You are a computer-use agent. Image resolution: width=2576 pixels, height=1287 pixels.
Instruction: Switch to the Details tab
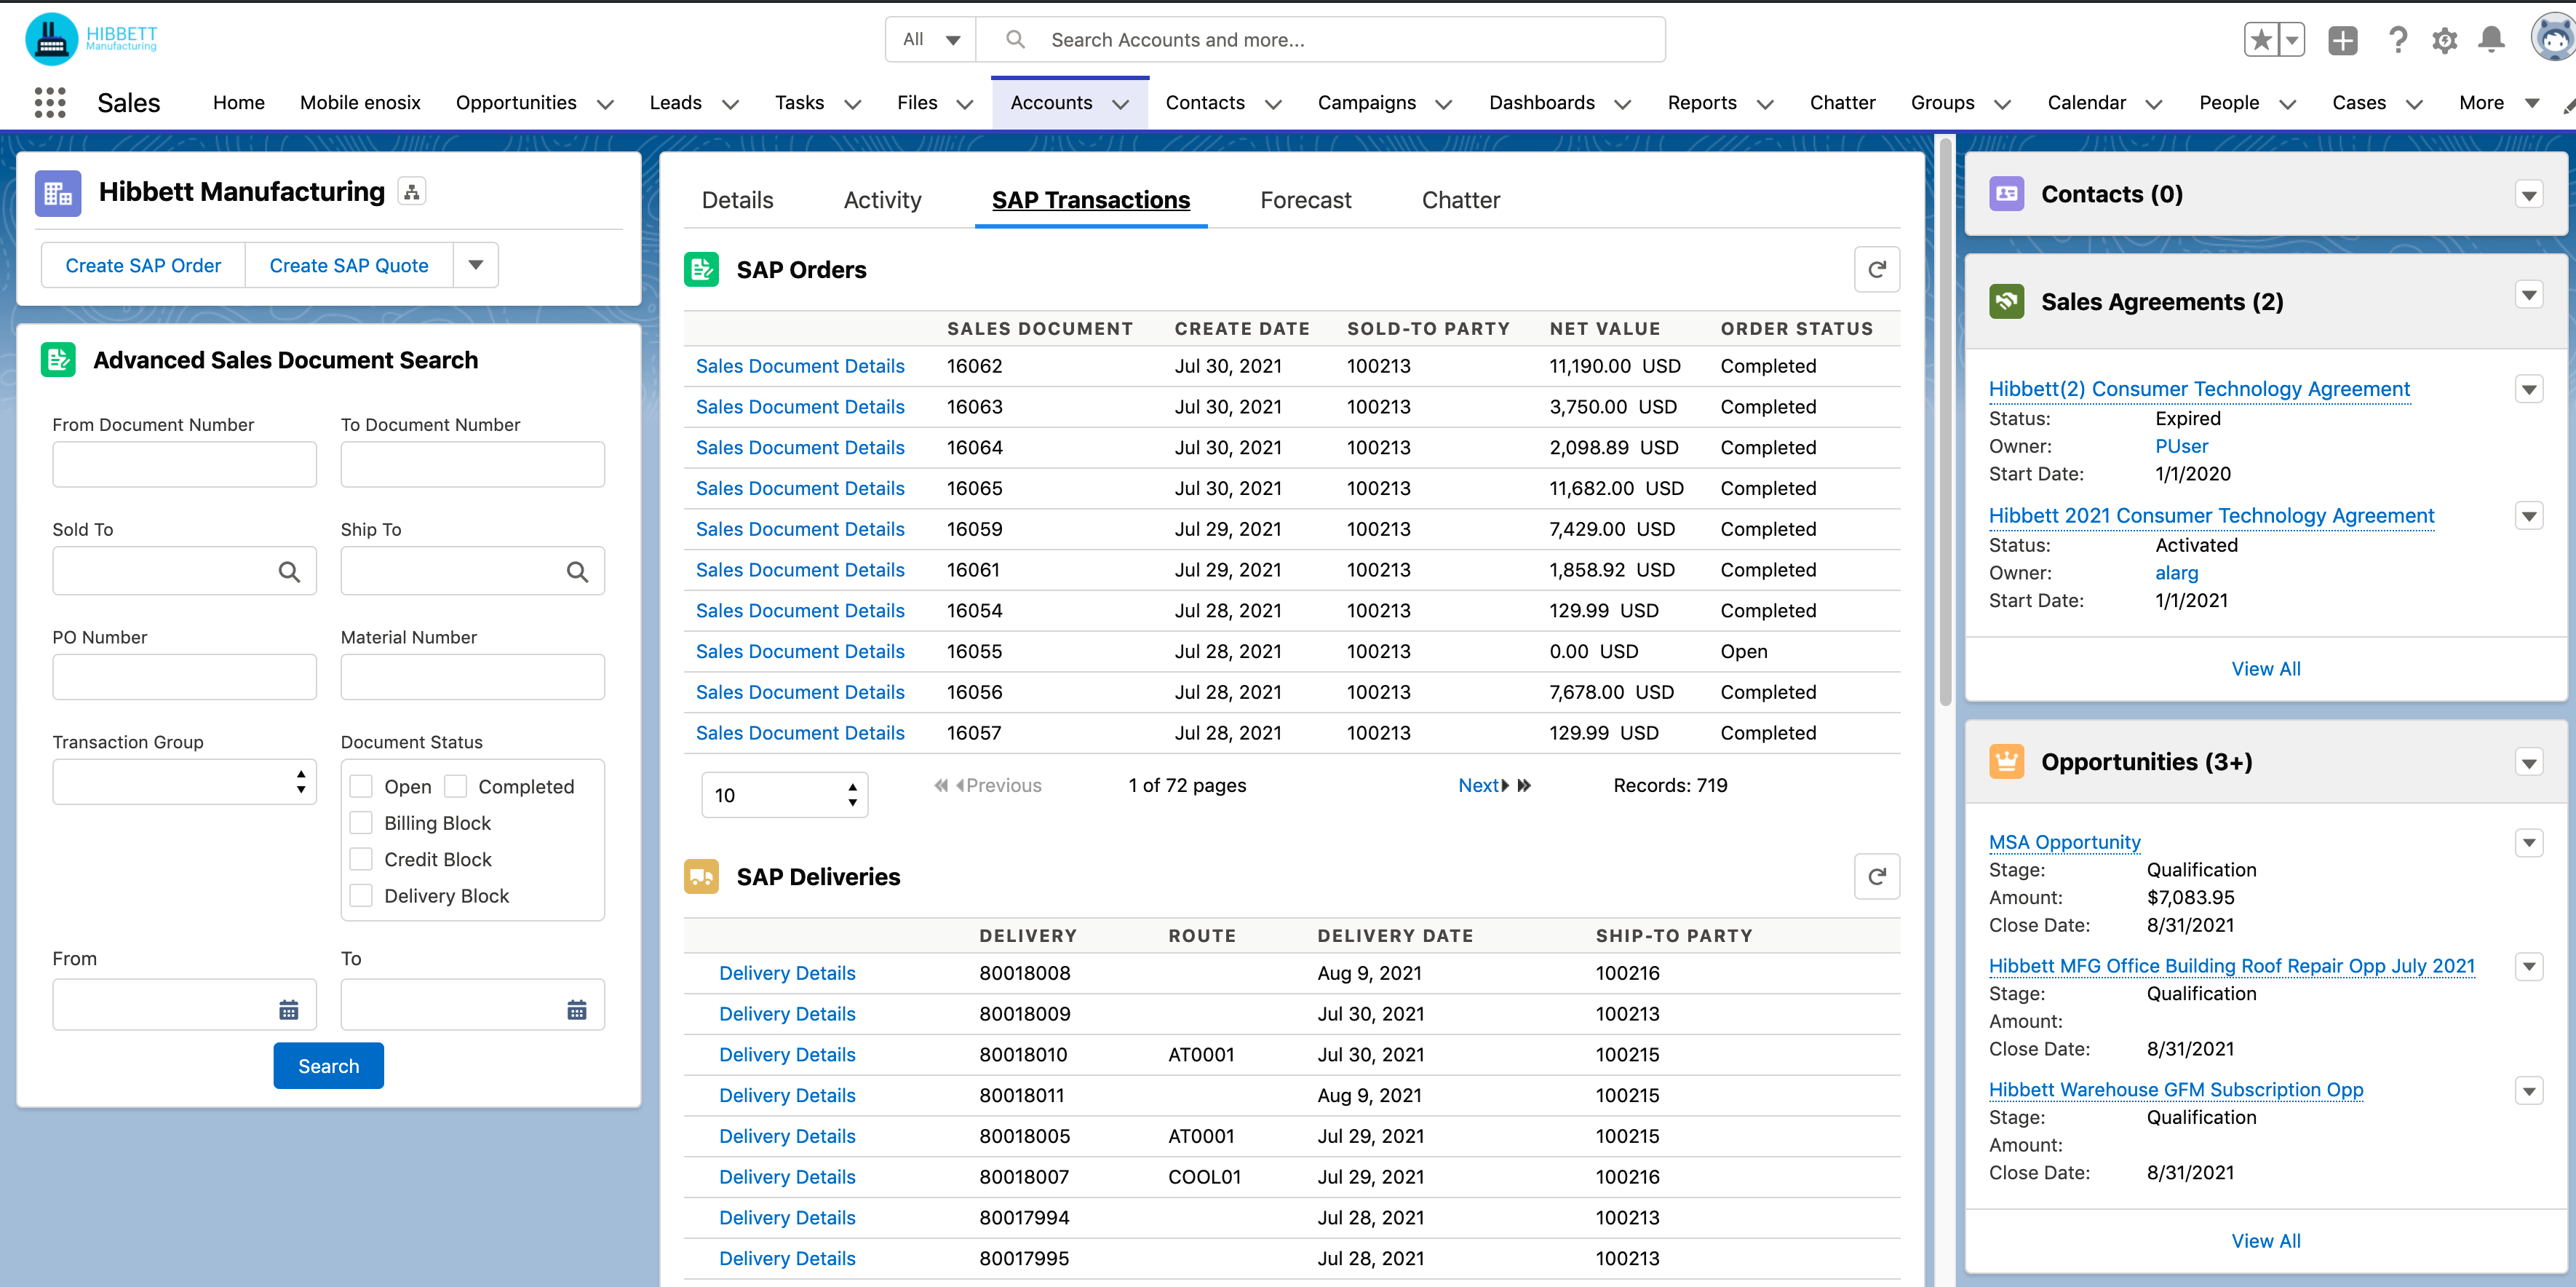click(x=737, y=200)
